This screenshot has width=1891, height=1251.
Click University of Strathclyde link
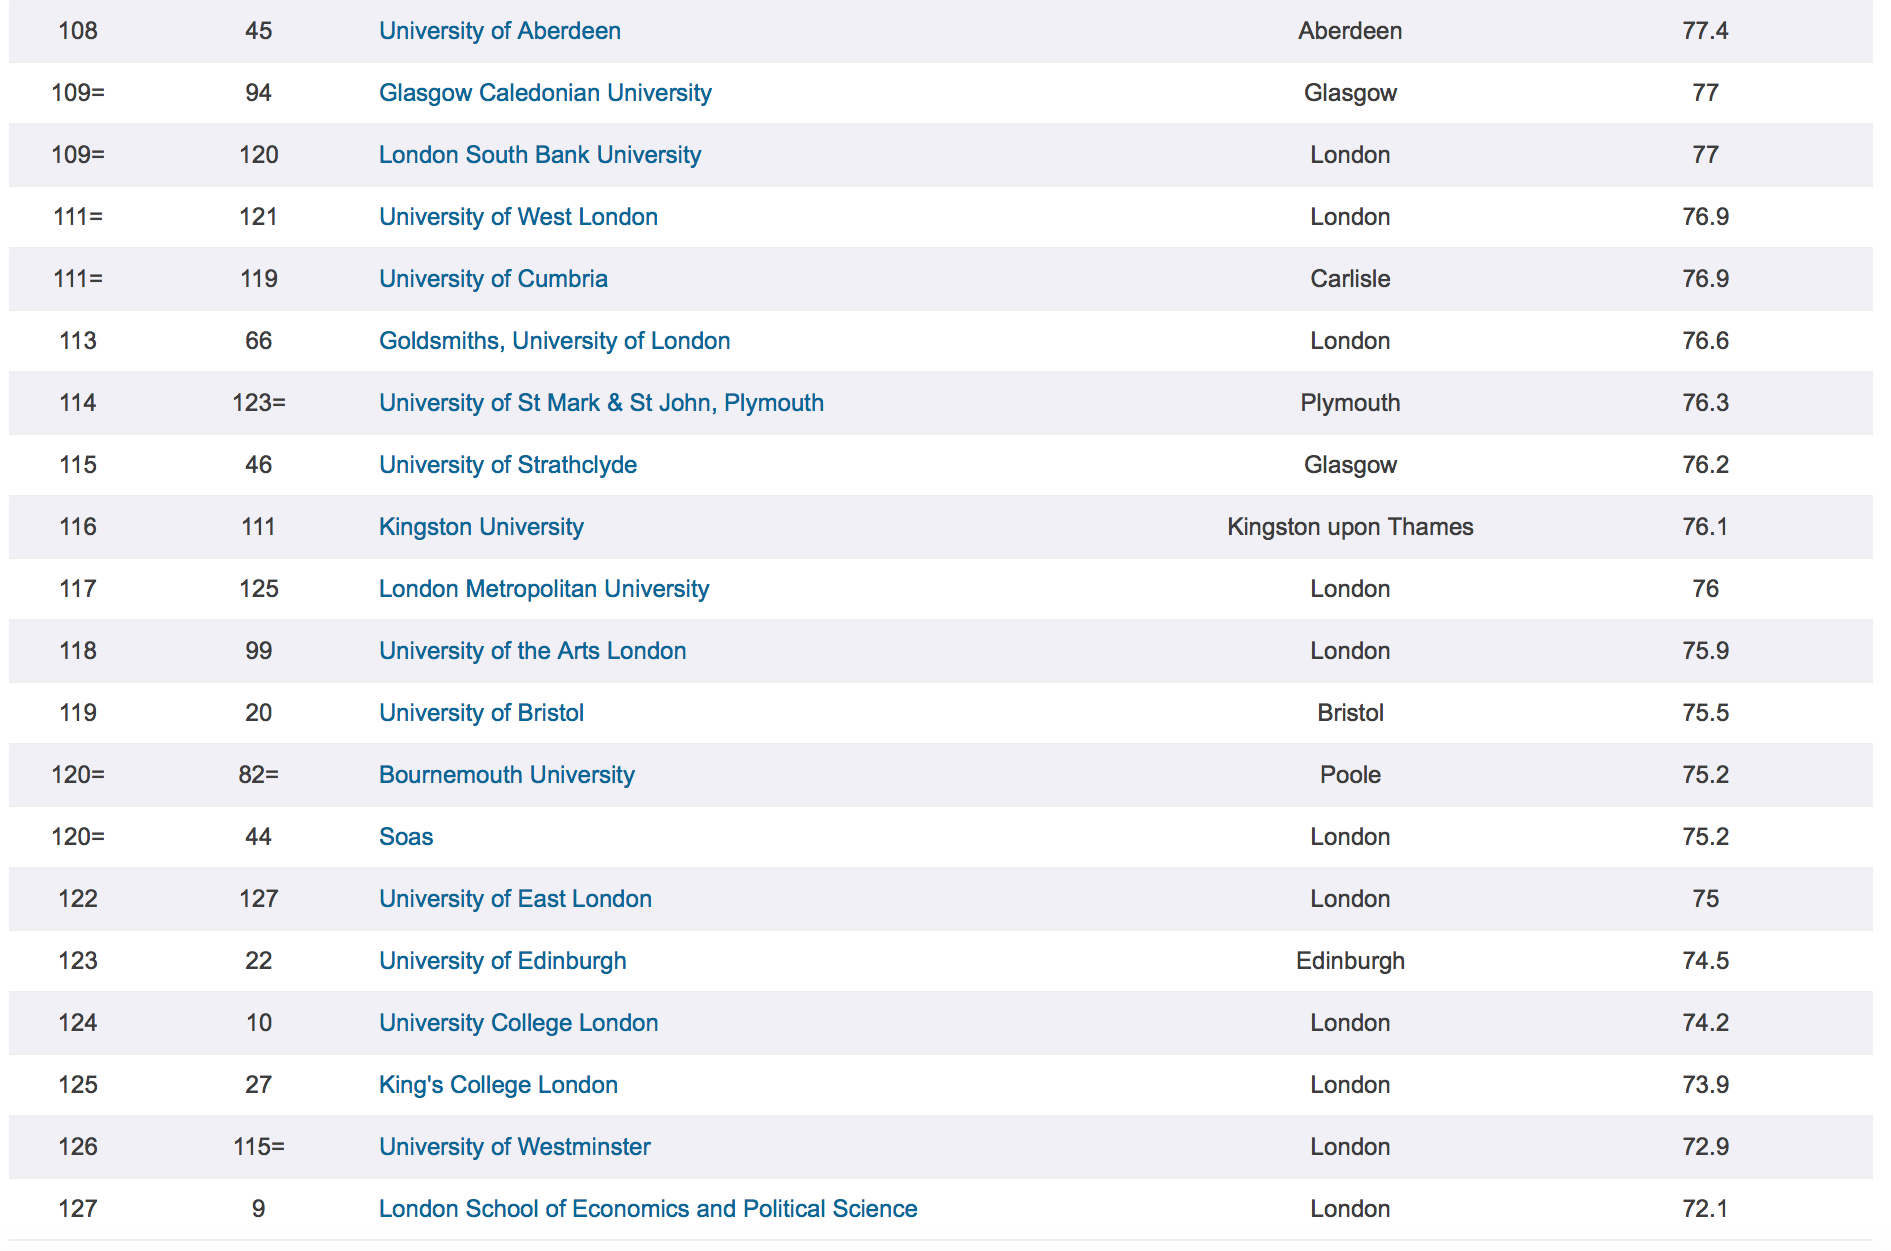click(508, 465)
